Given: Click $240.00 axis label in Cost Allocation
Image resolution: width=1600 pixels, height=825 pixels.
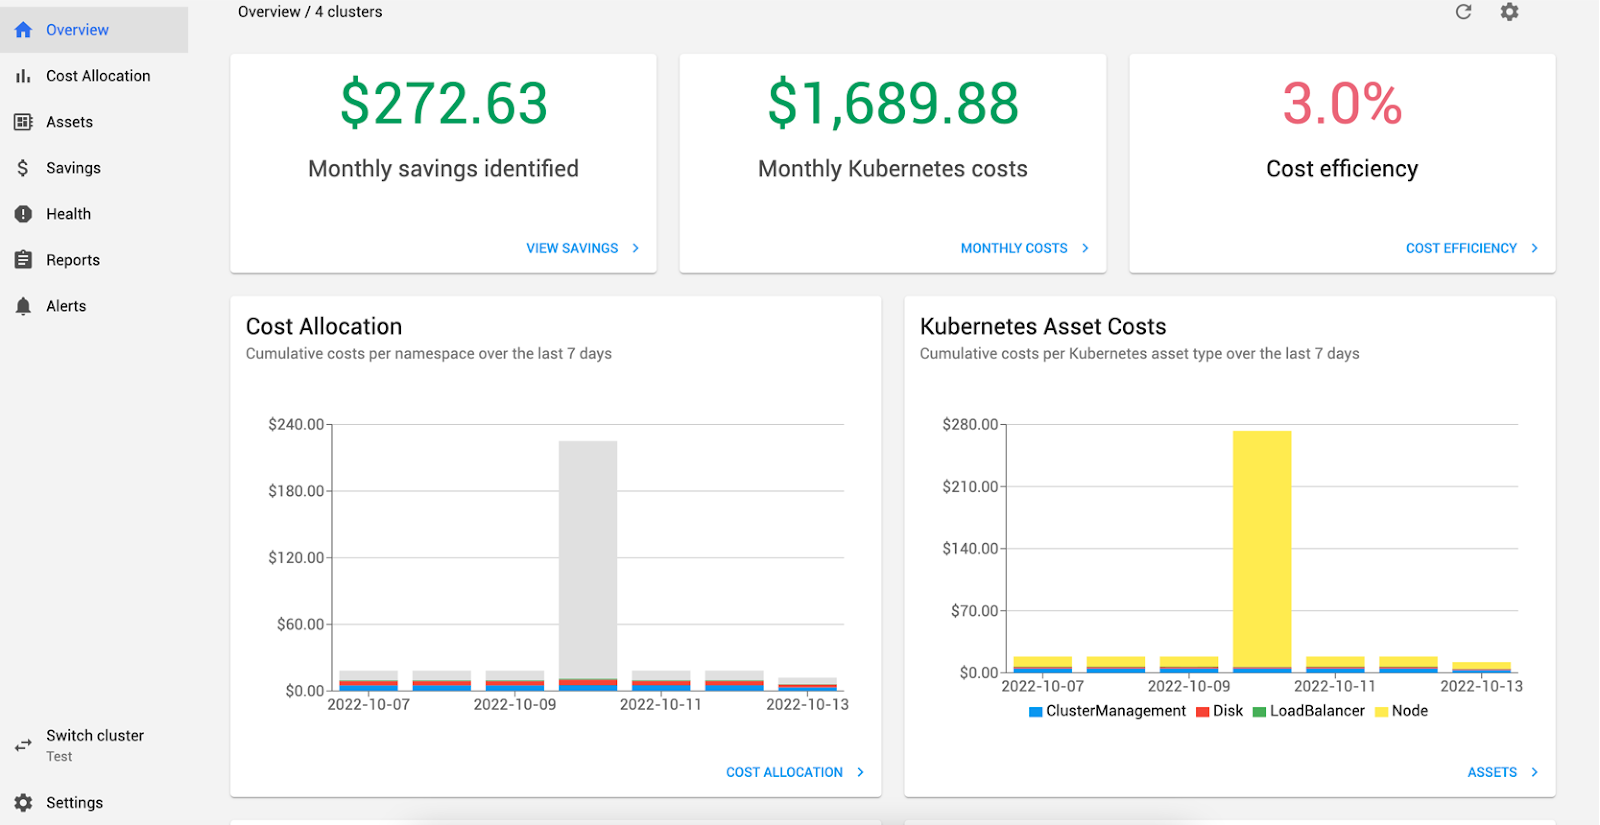Looking at the screenshot, I should coord(296,425).
